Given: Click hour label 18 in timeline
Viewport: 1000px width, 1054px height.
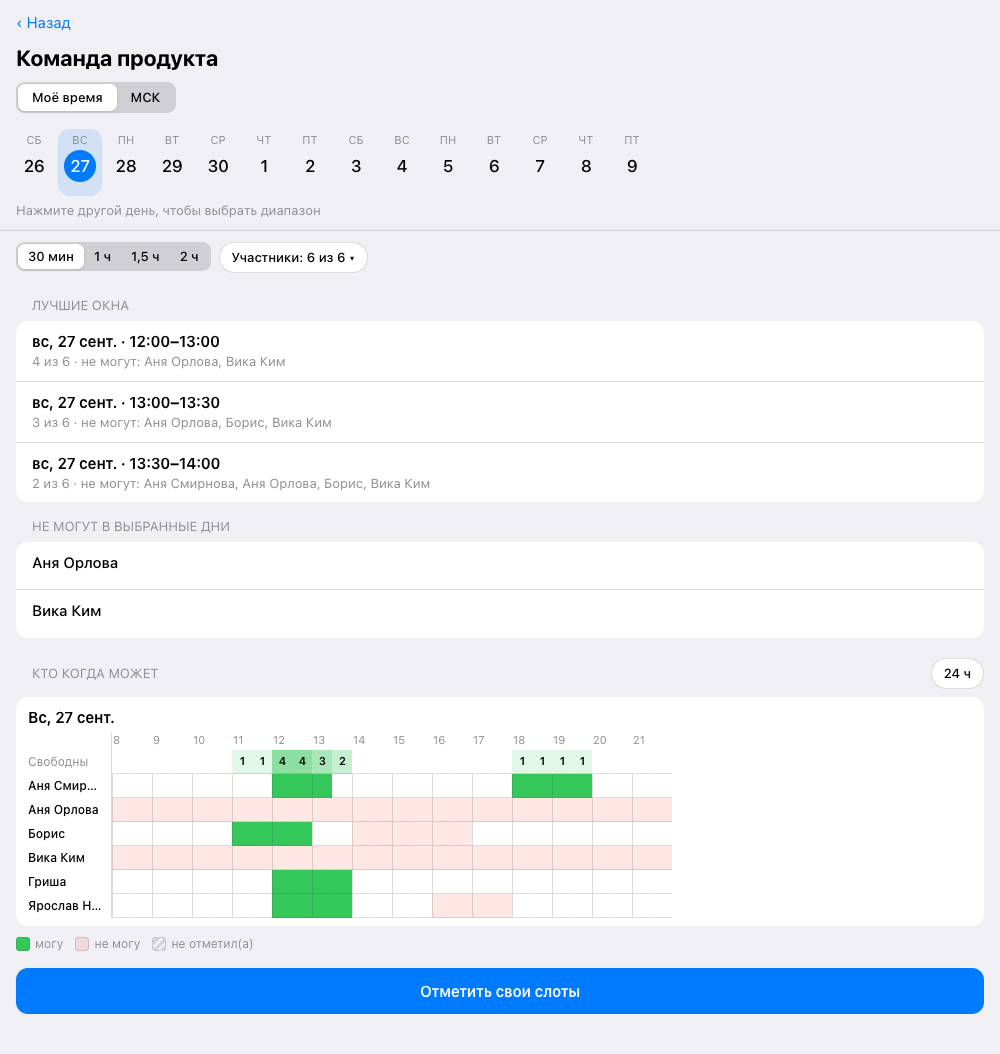Looking at the screenshot, I should pyautogui.click(x=519, y=740).
